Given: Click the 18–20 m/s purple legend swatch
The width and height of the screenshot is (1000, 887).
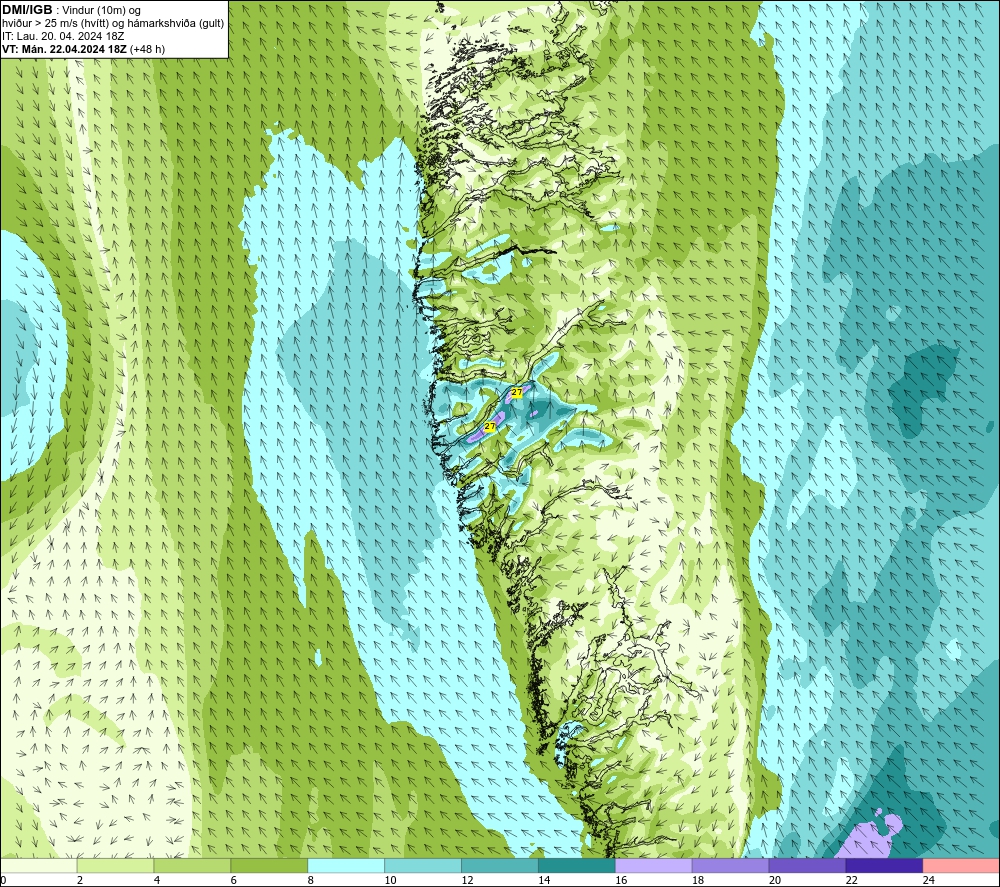Looking at the screenshot, I should (730, 866).
